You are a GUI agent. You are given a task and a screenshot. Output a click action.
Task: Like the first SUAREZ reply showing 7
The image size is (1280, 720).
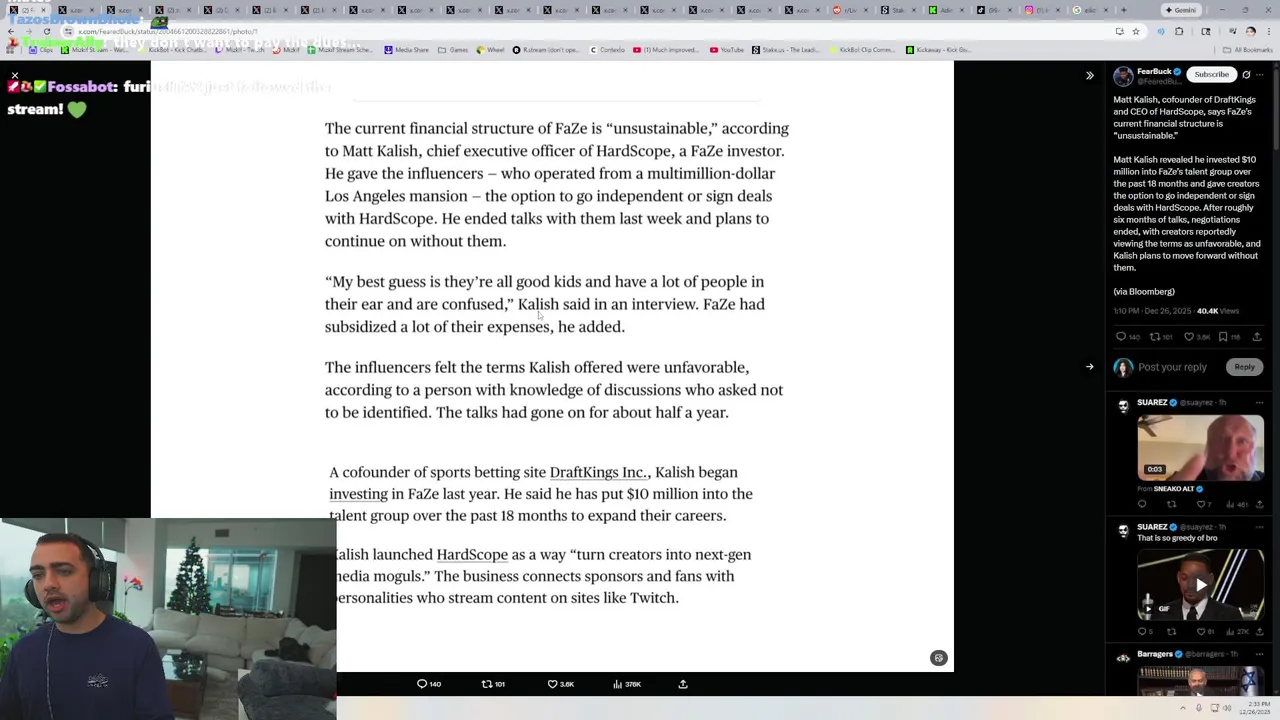(1202, 504)
